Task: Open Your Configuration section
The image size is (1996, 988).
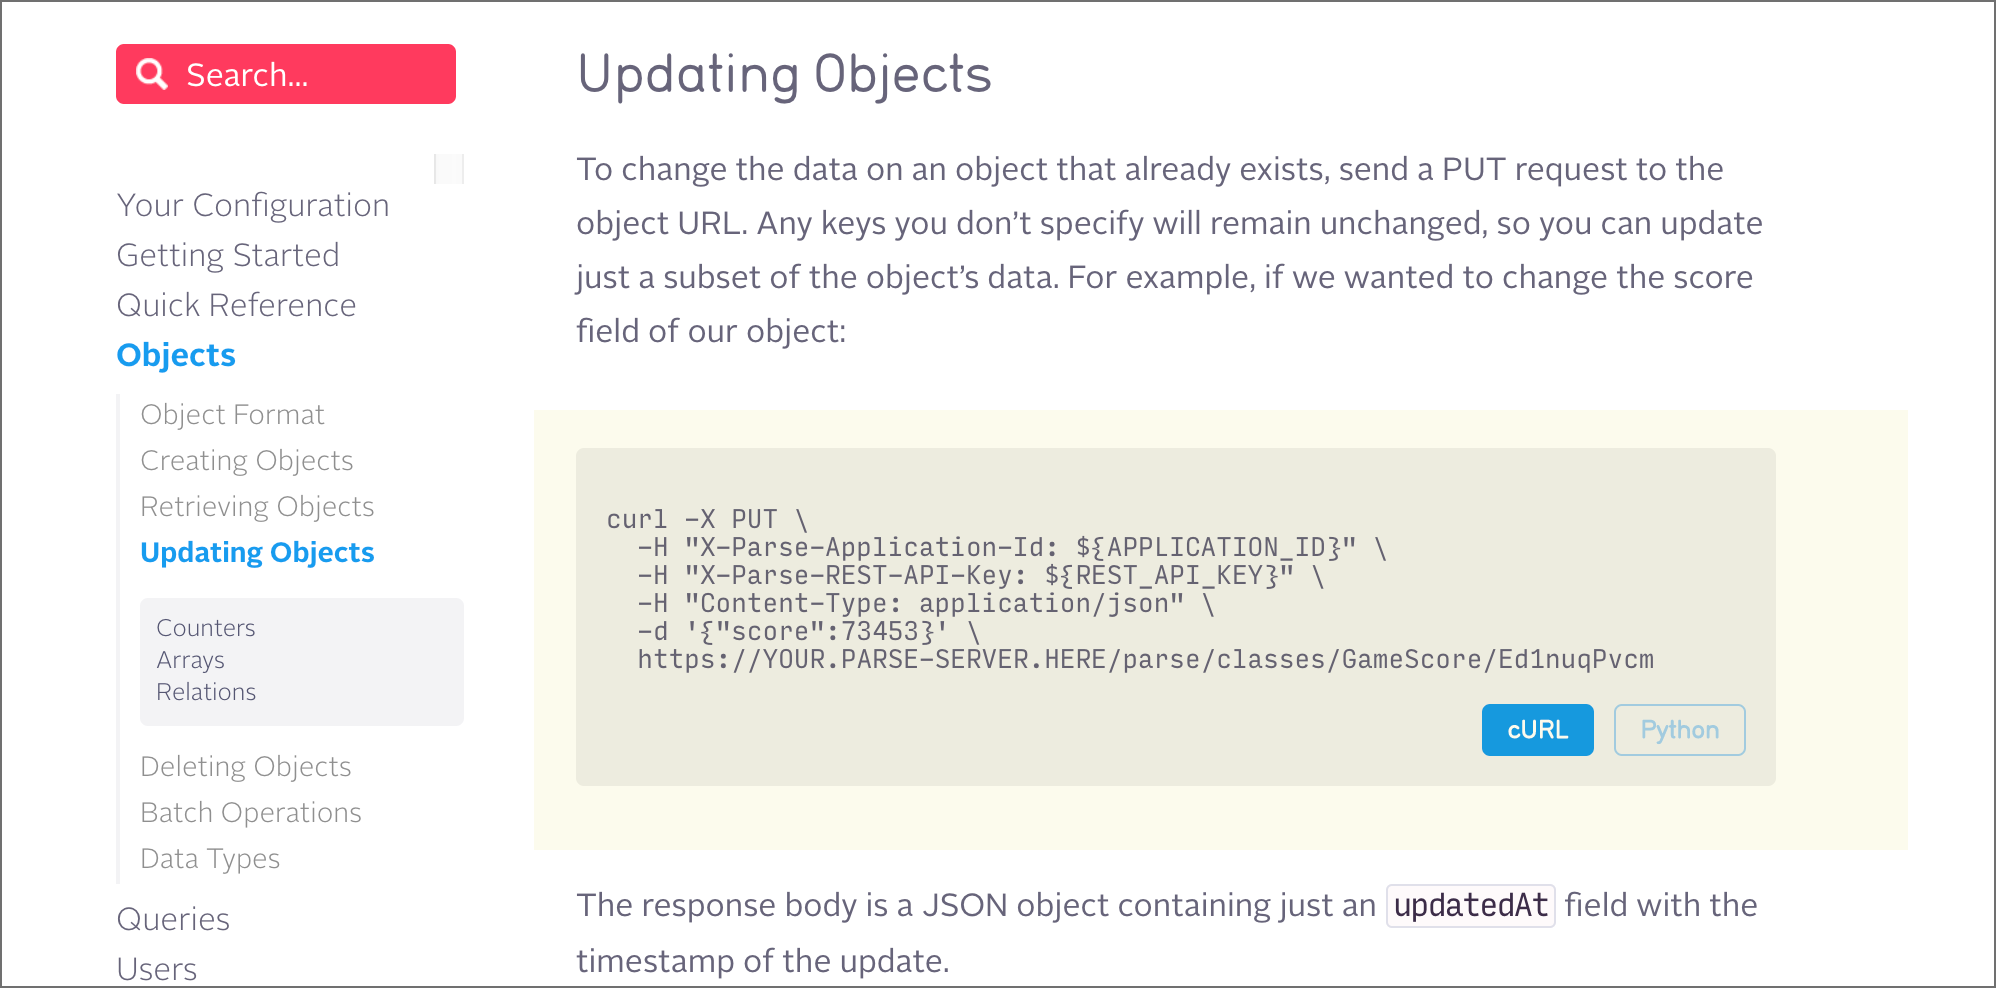Action: pos(253,205)
